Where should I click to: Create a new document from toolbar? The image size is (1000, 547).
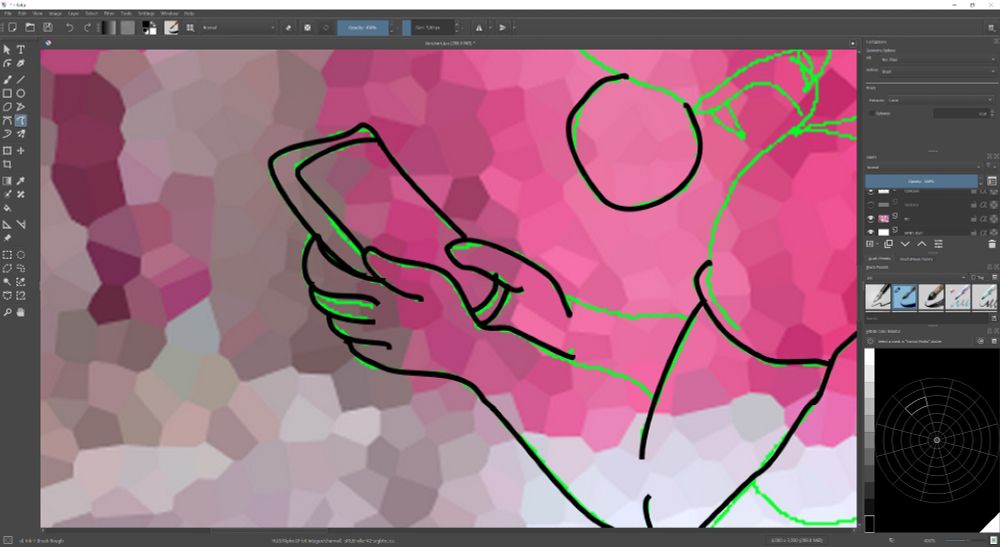(12, 27)
